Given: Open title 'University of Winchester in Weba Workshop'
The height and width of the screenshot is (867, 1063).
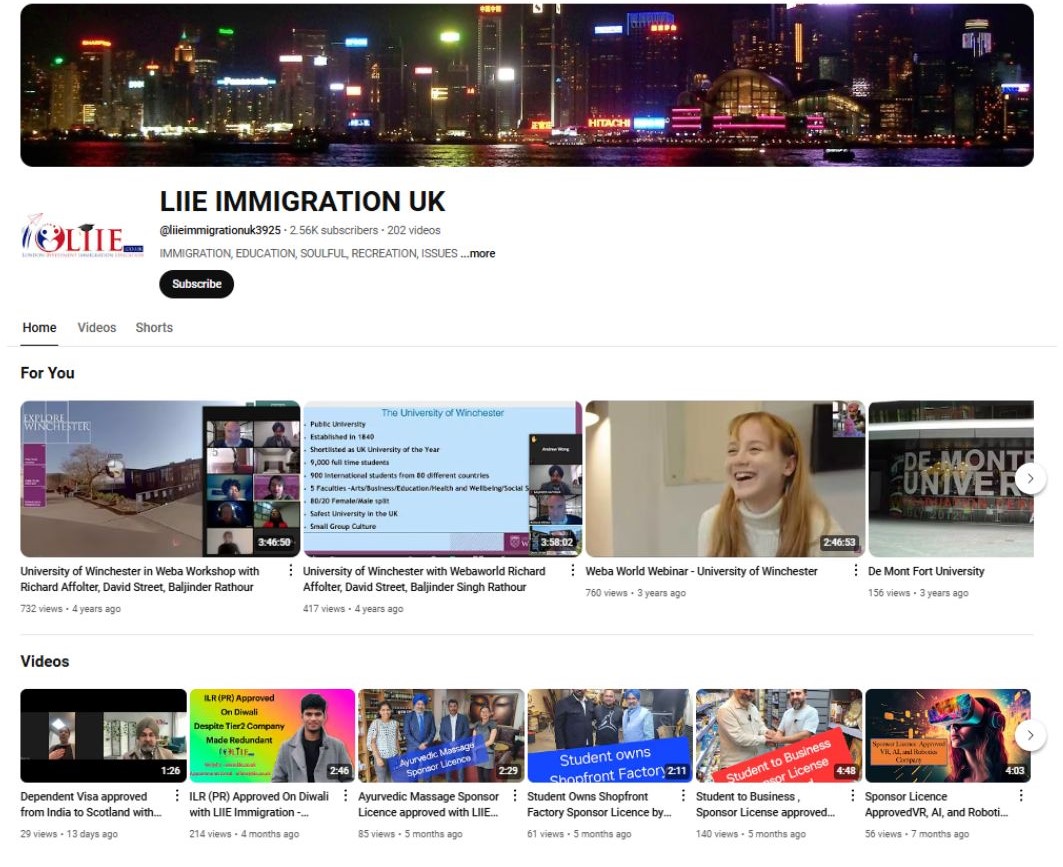Looking at the screenshot, I should pos(140,579).
